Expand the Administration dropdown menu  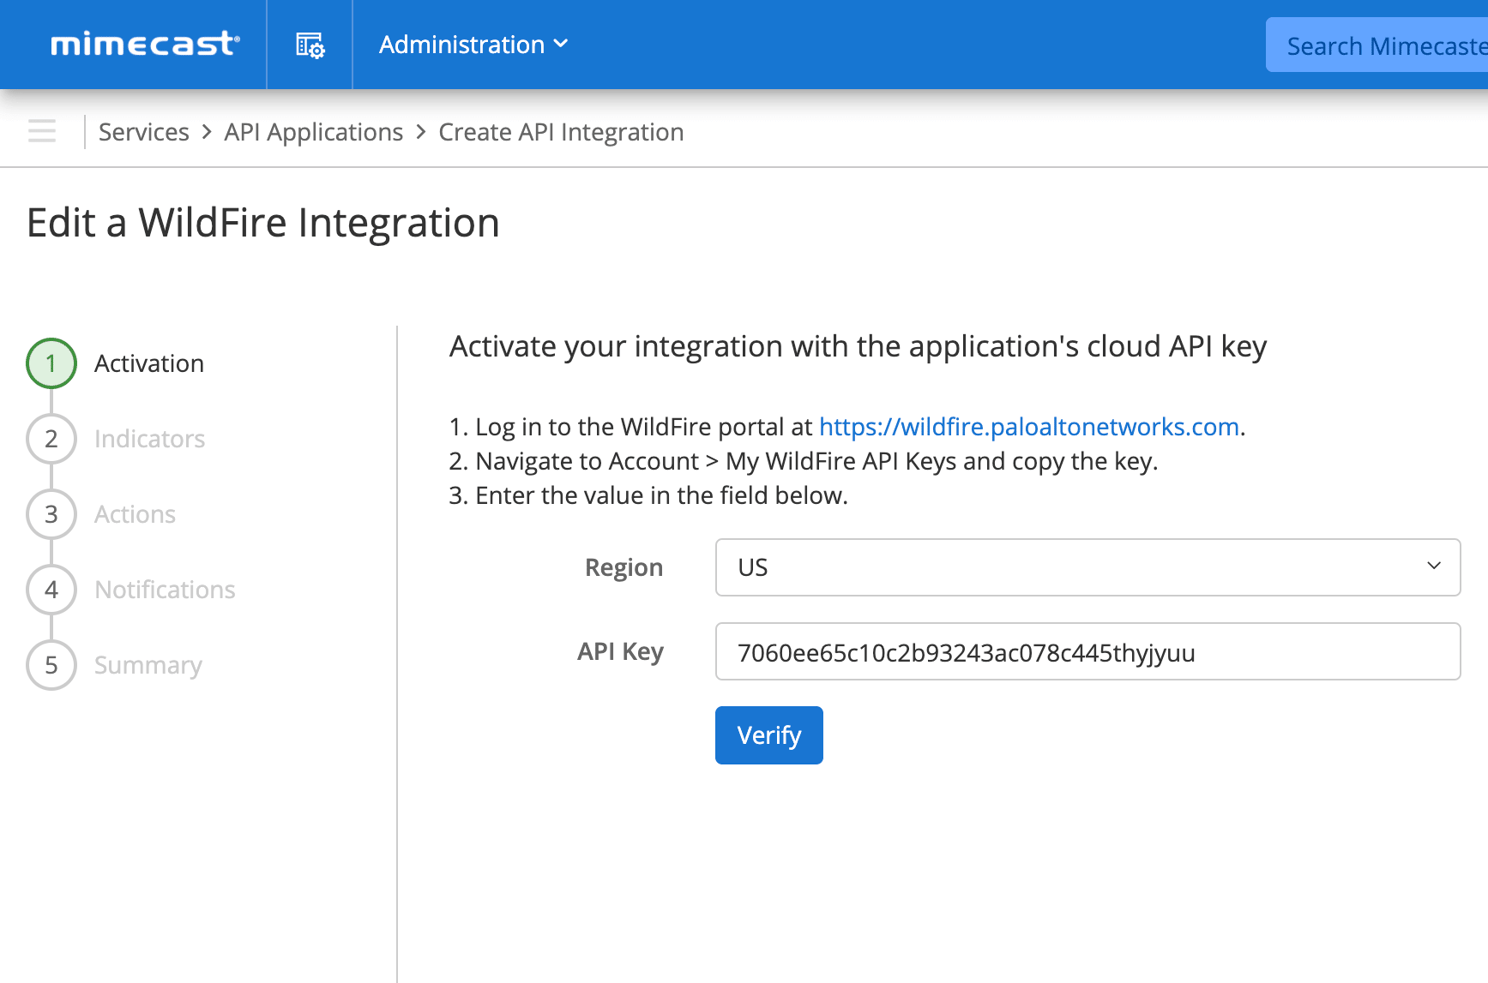[x=473, y=44]
